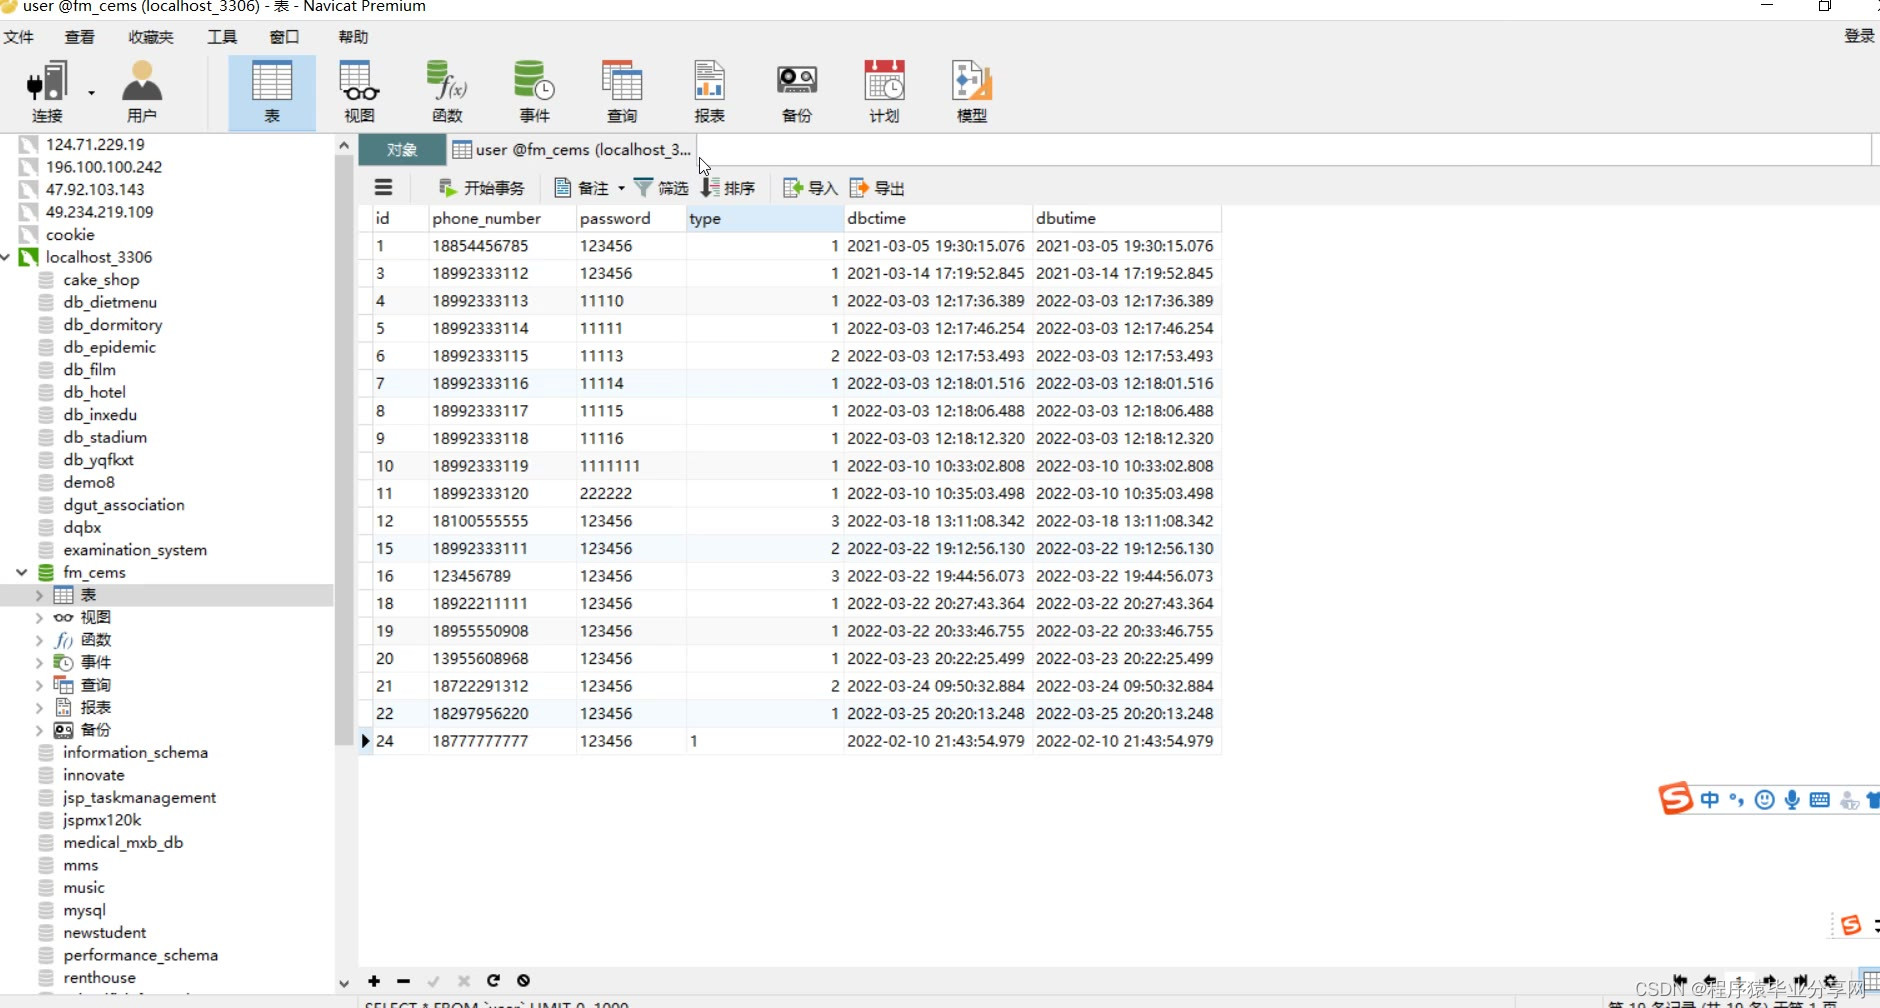1880x1008 pixels.
Task: Click the 导出 export button
Action: (x=877, y=188)
